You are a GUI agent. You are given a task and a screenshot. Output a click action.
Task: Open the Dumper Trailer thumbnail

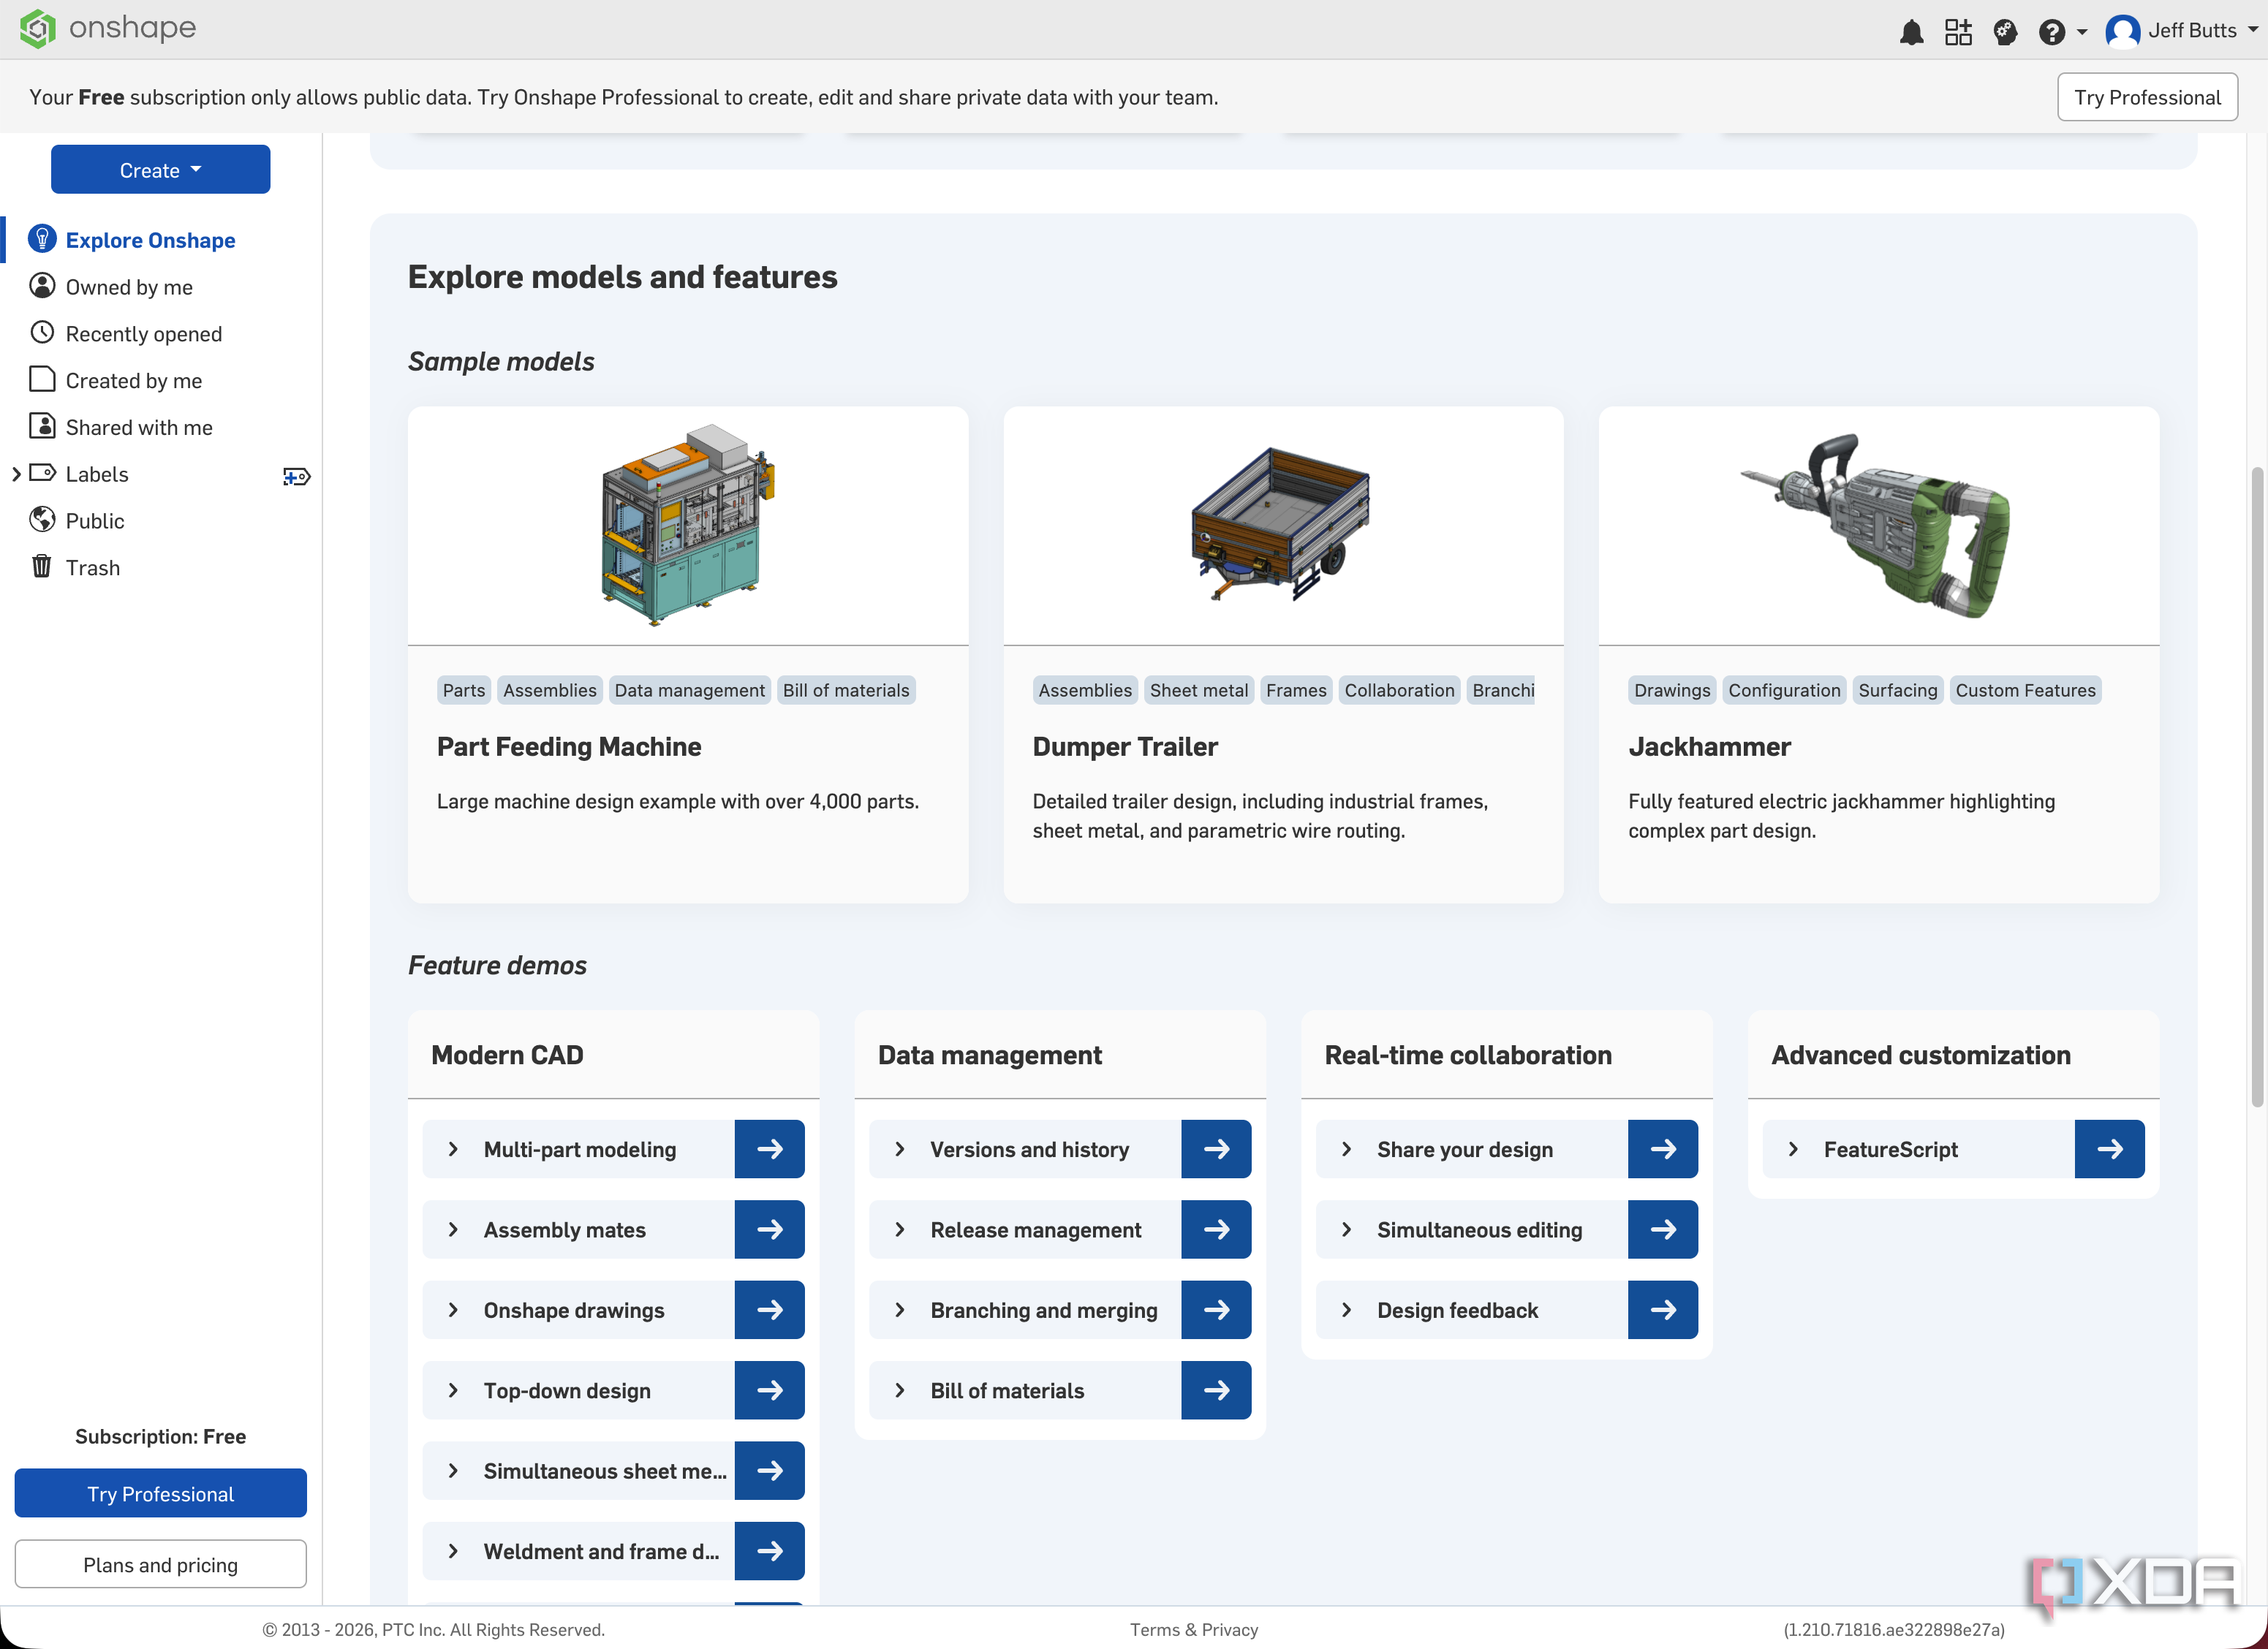(1283, 525)
